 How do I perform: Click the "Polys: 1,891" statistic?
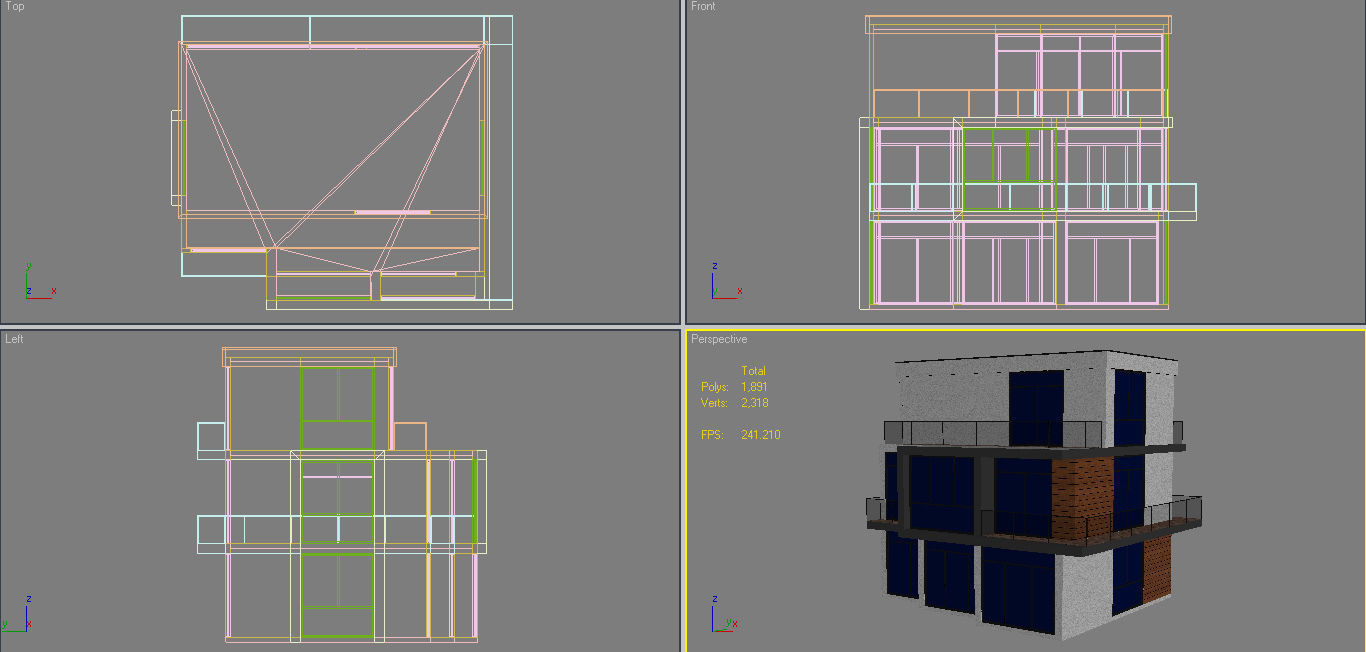[734, 387]
